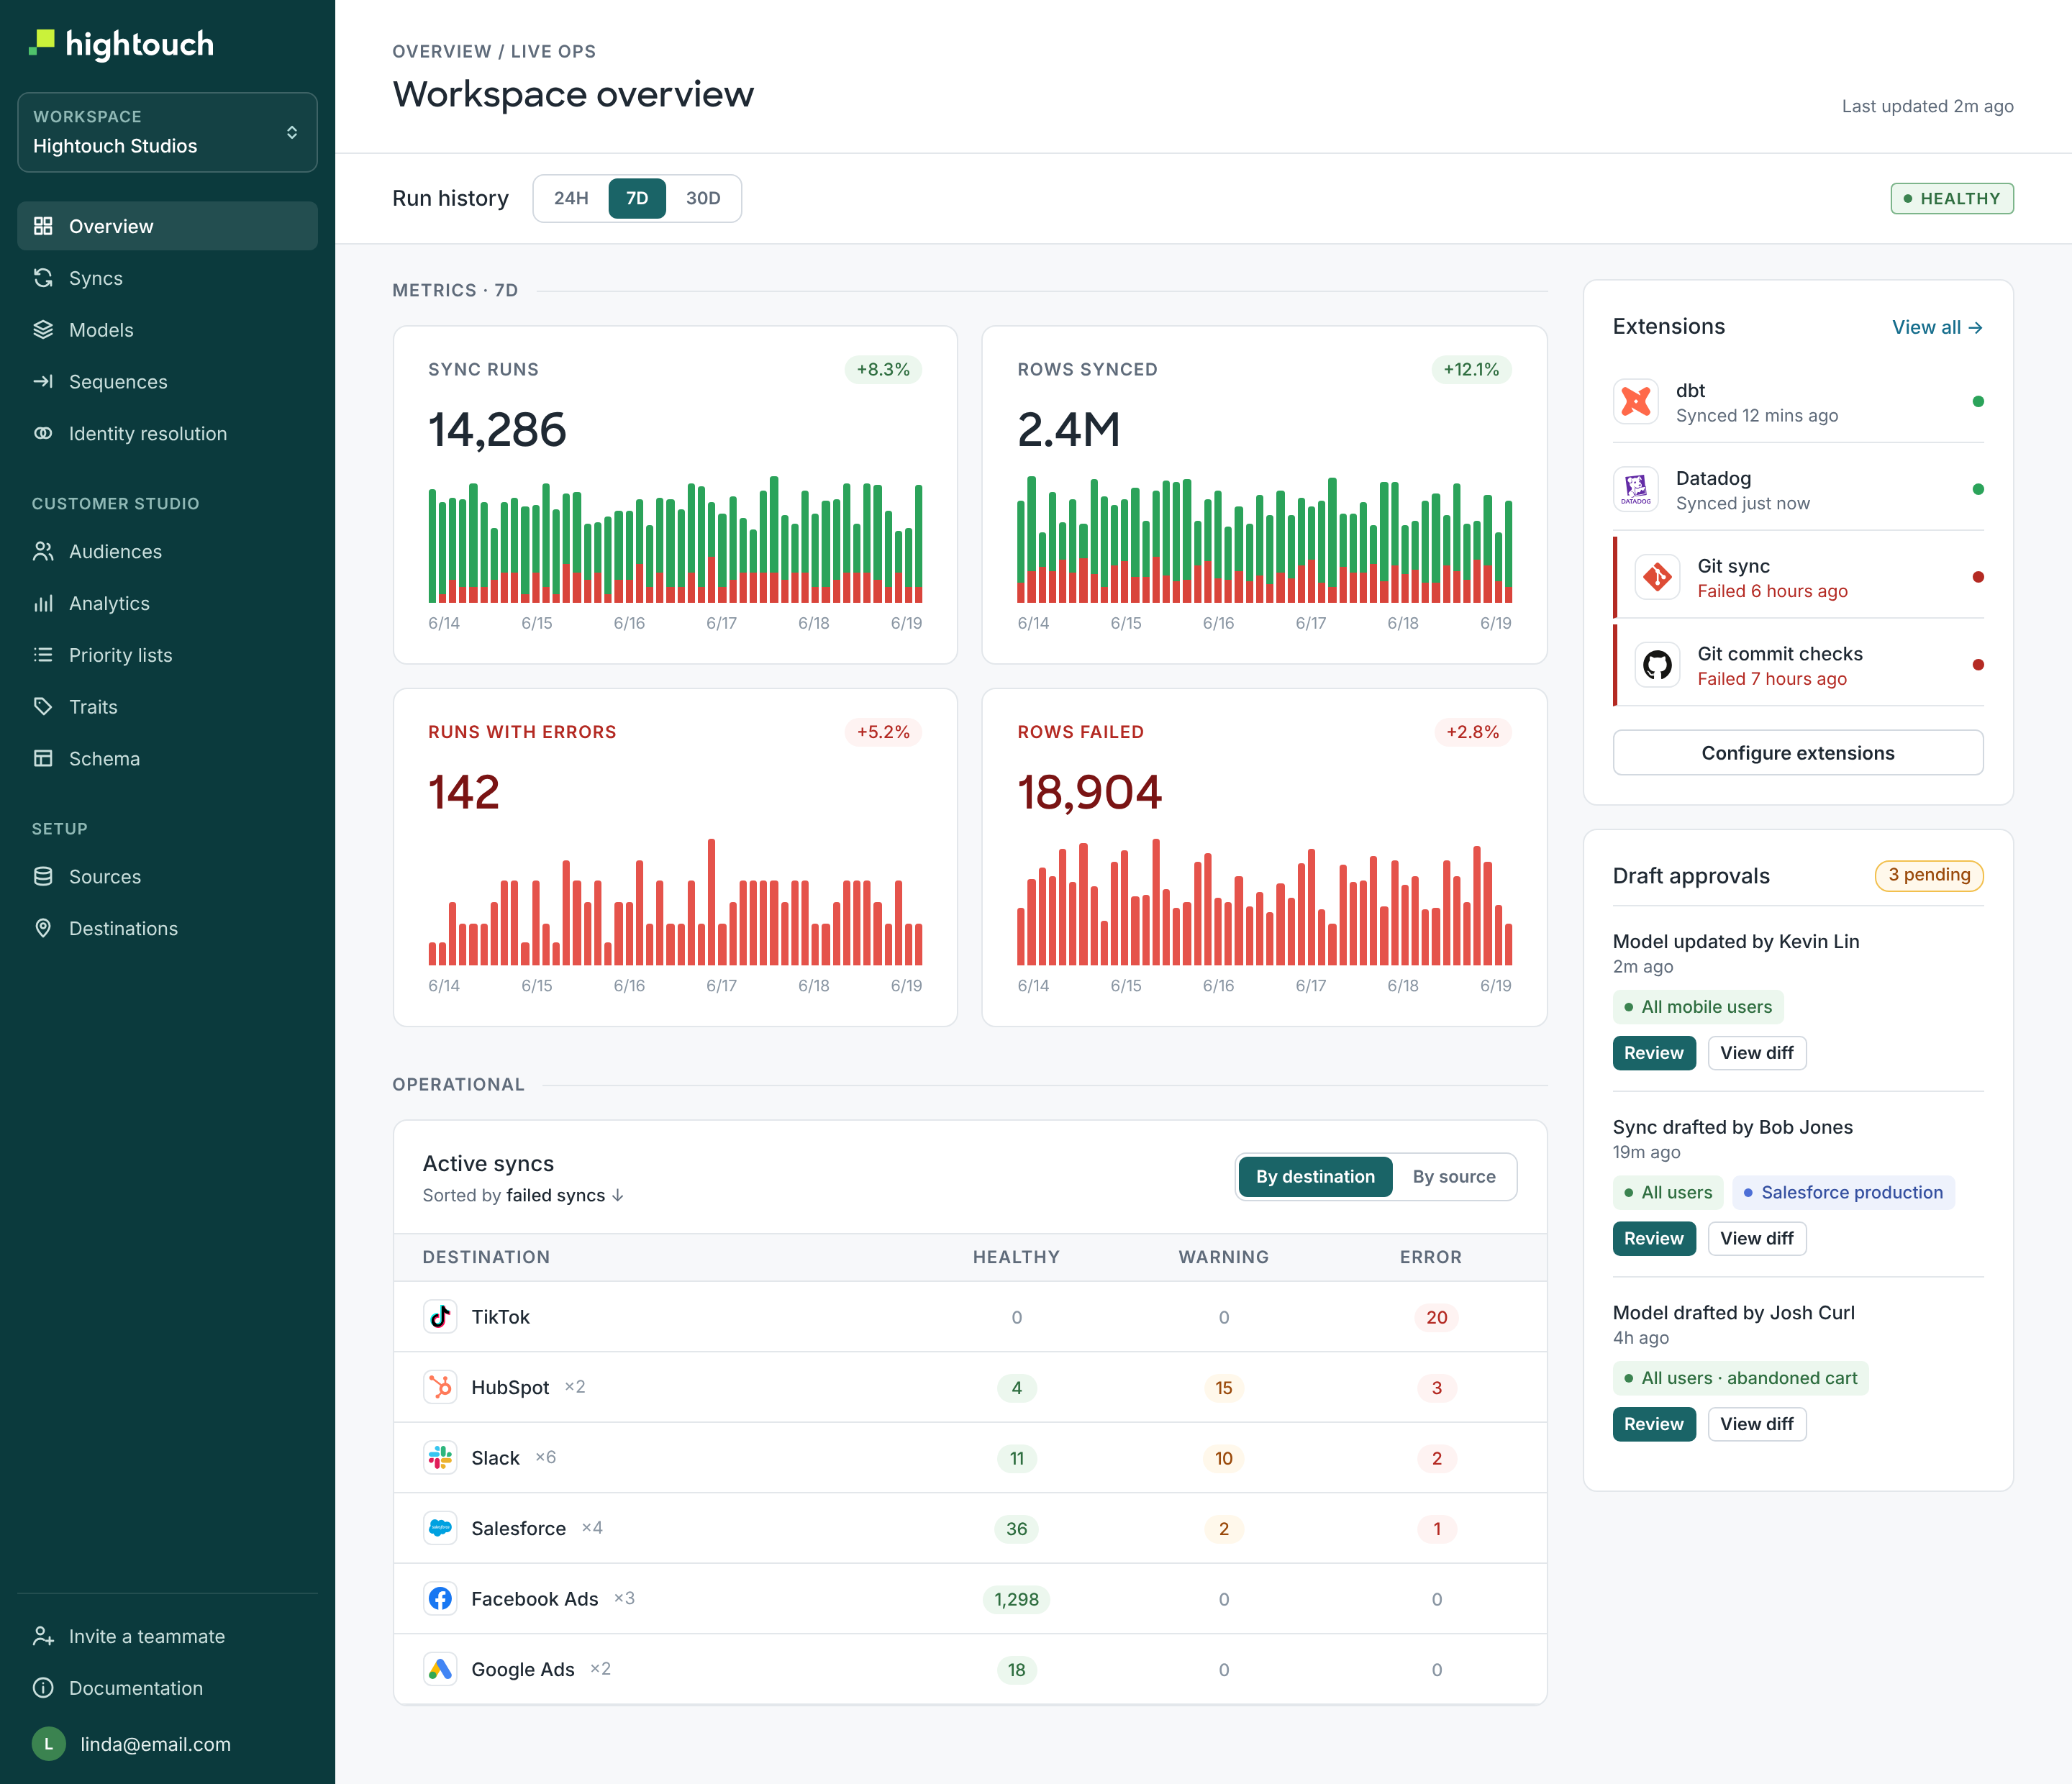Click the TikTok destination icon
Screen dimensions: 2072x1784
(440, 1317)
